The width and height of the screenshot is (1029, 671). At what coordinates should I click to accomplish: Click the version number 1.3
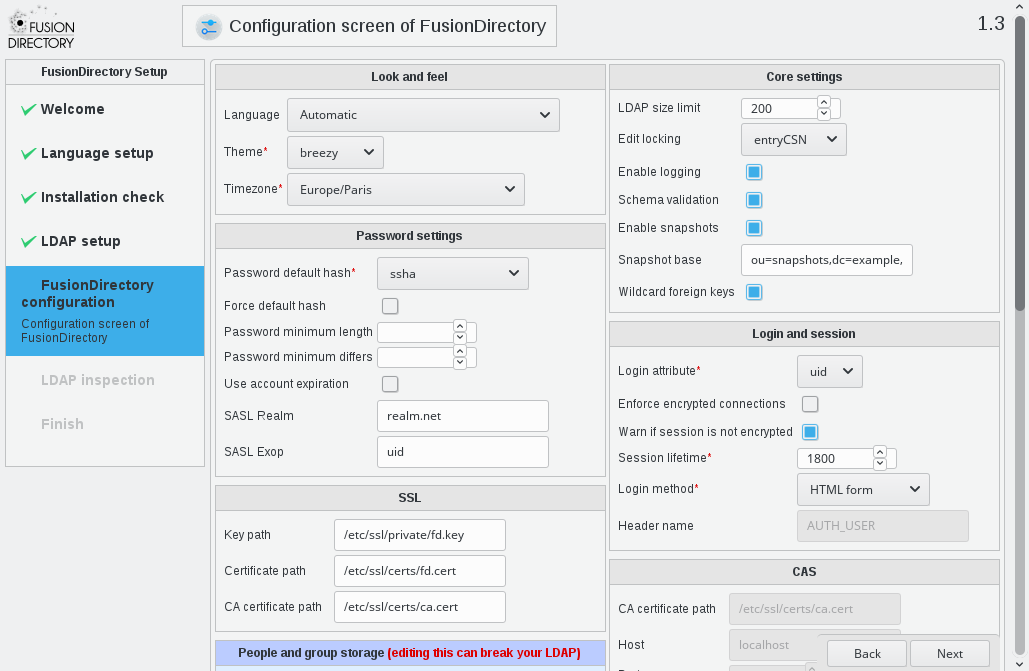click(991, 24)
